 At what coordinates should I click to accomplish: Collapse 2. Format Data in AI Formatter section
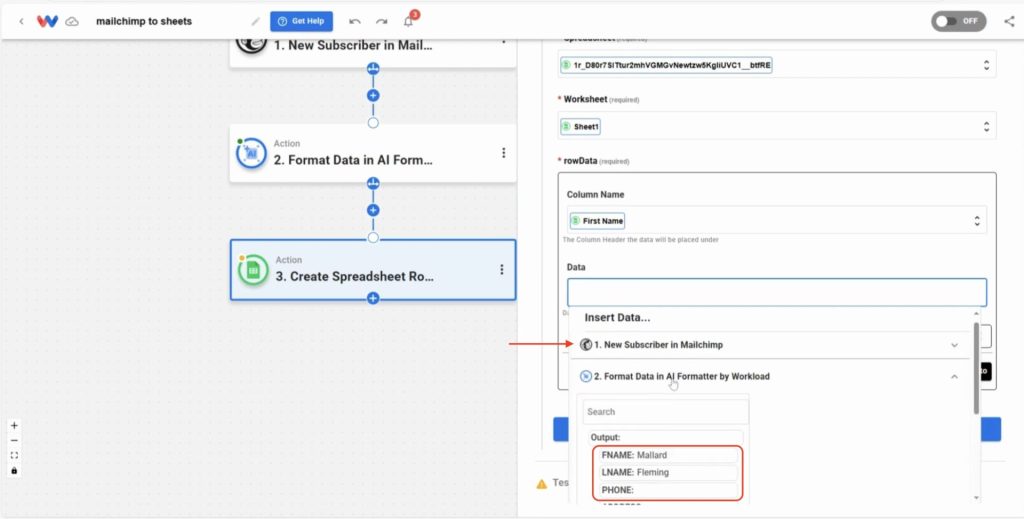coord(769,376)
